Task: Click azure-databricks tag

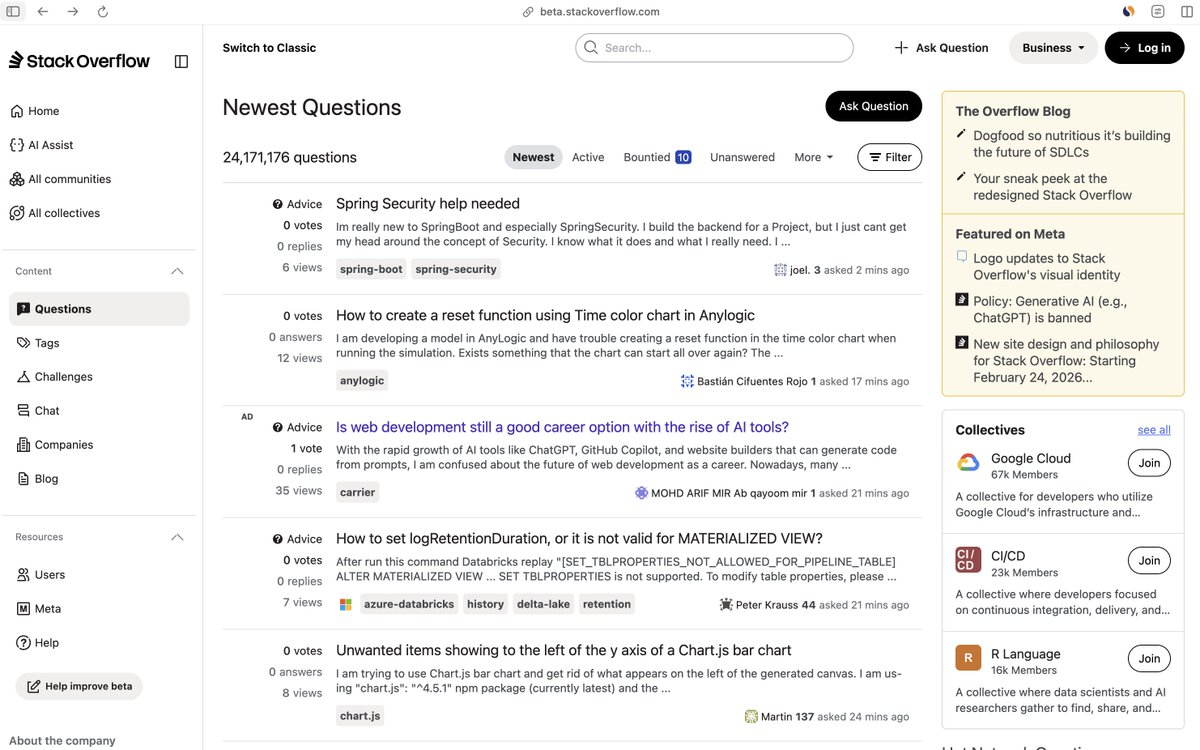Action: tap(409, 604)
